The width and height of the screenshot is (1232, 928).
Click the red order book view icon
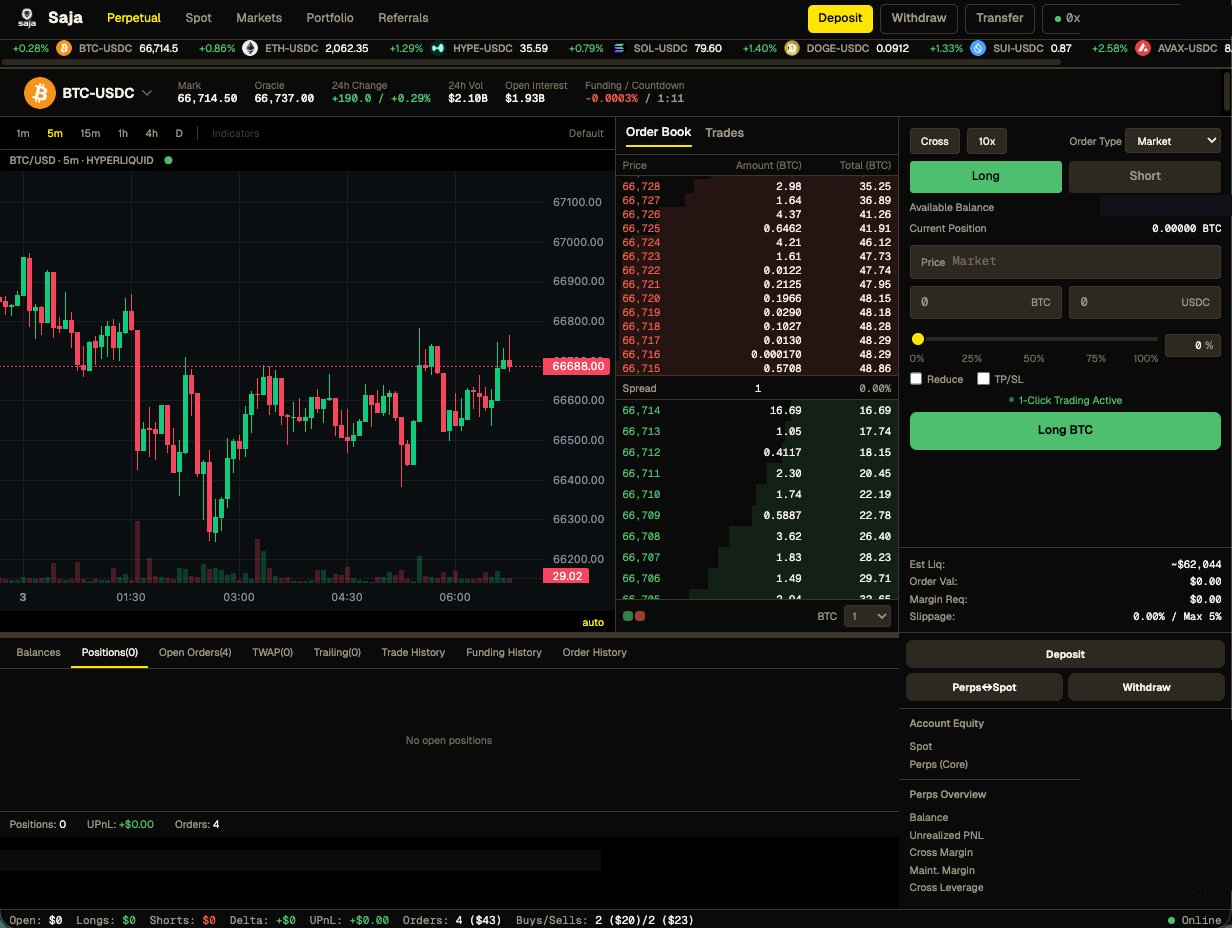[x=640, y=616]
